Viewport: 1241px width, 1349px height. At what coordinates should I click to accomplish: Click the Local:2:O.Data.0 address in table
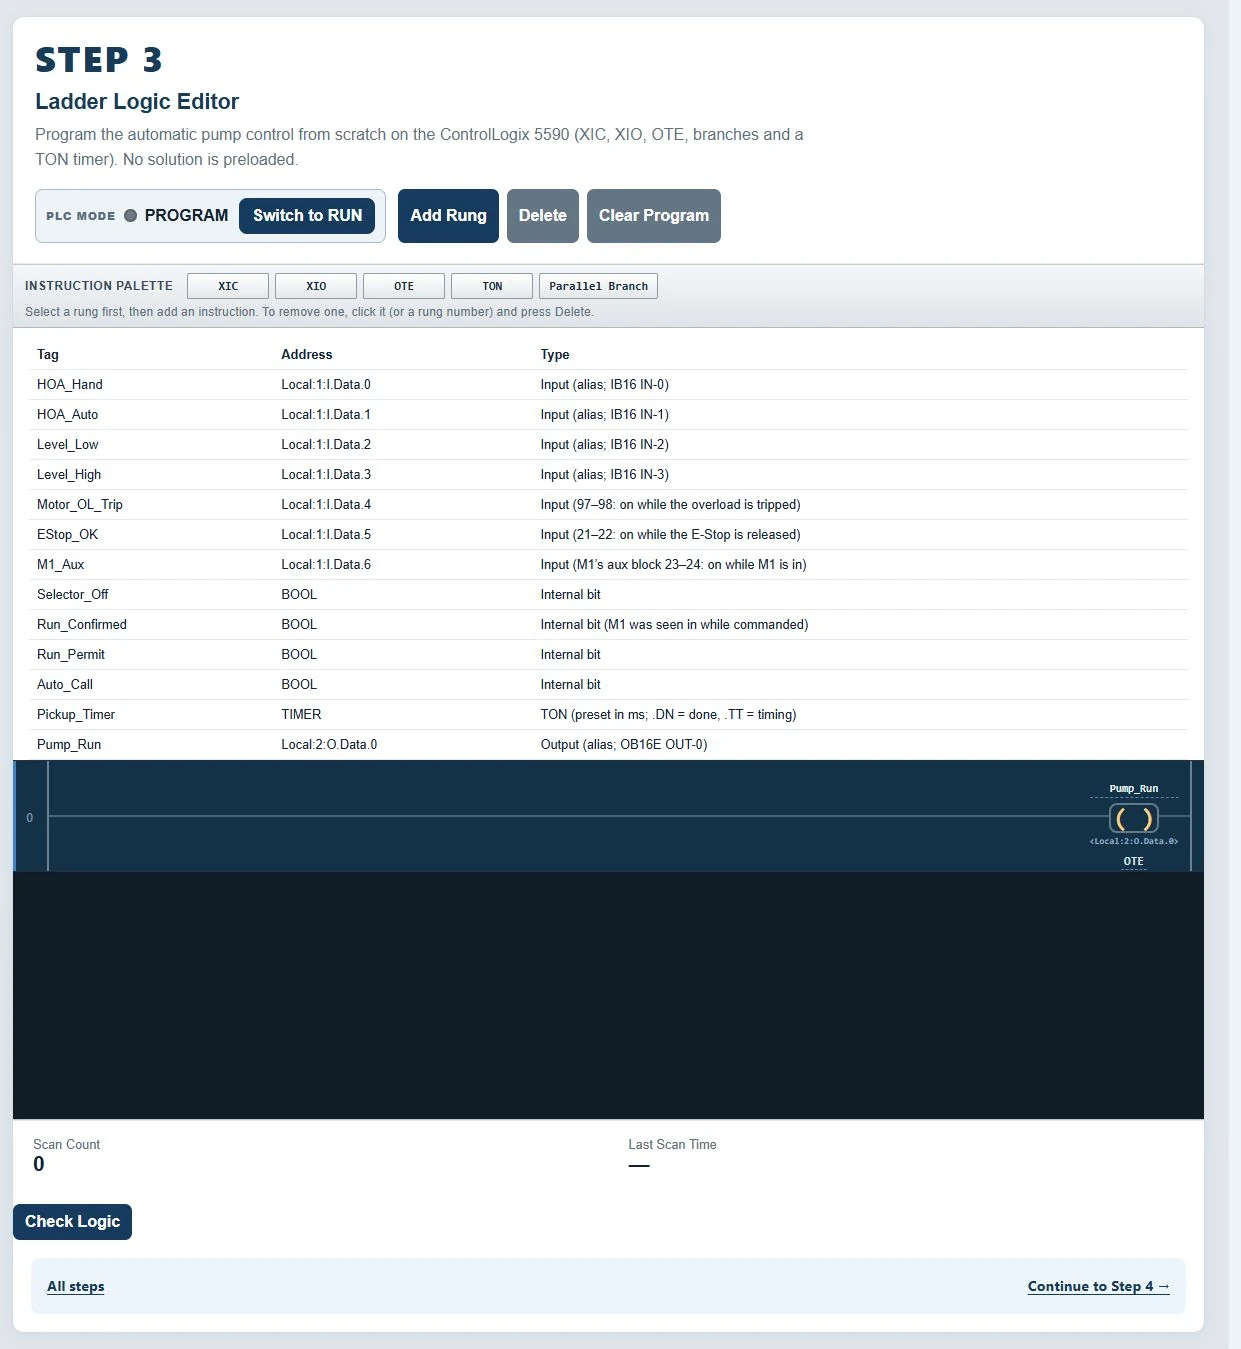click(x=329, y=745)
